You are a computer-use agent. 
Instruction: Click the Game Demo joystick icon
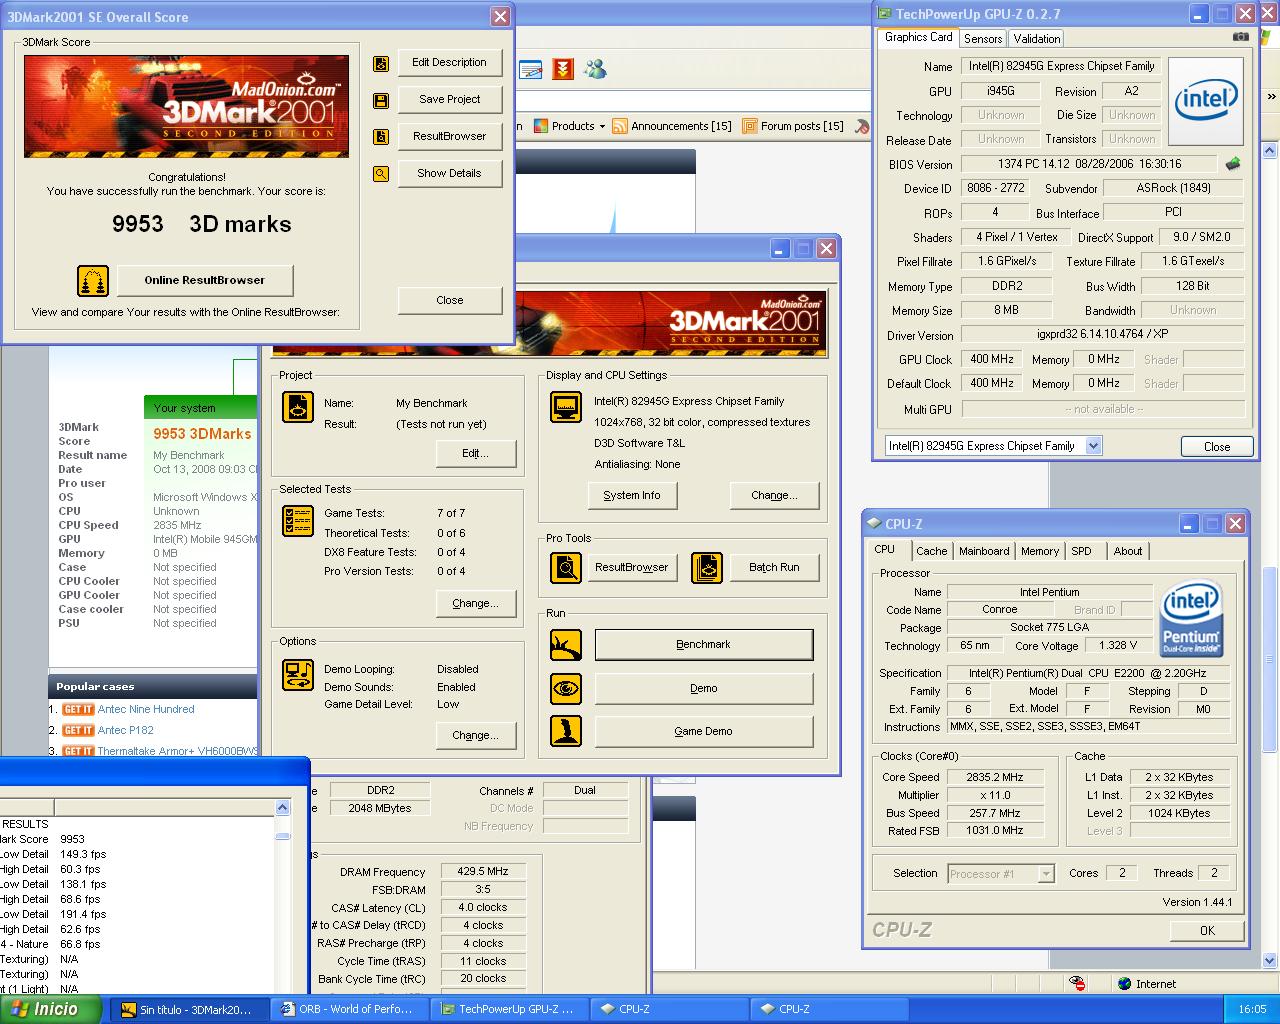[x=566, y=731]
